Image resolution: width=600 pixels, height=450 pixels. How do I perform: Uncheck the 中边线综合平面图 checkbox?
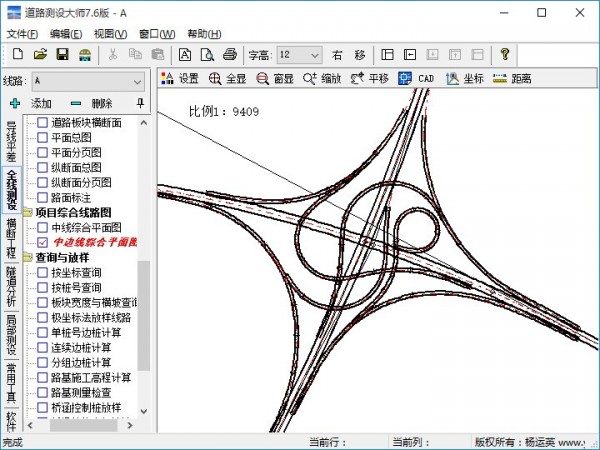click(x=42, y=242)
